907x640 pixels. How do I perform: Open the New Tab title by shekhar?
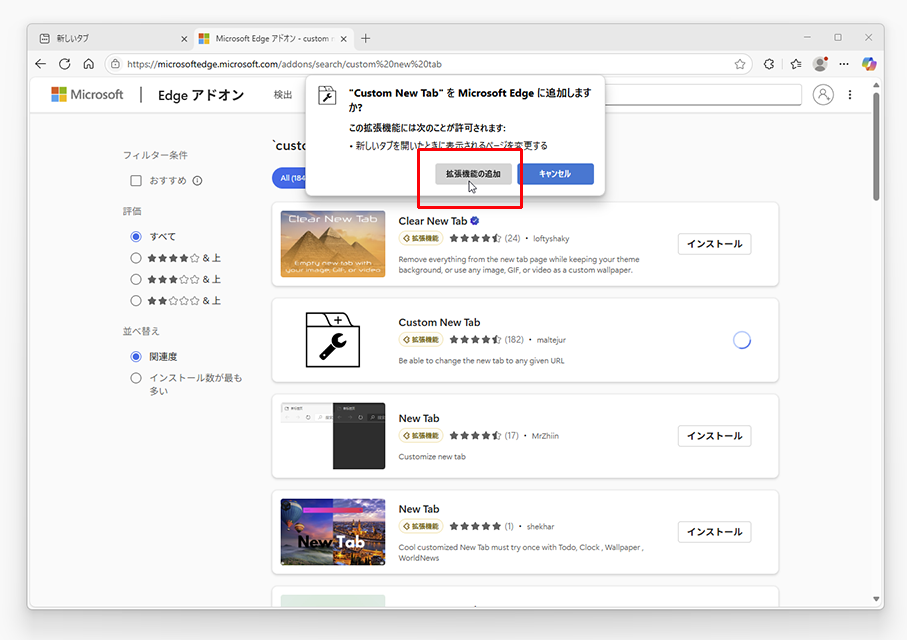(x=419, y=509)
